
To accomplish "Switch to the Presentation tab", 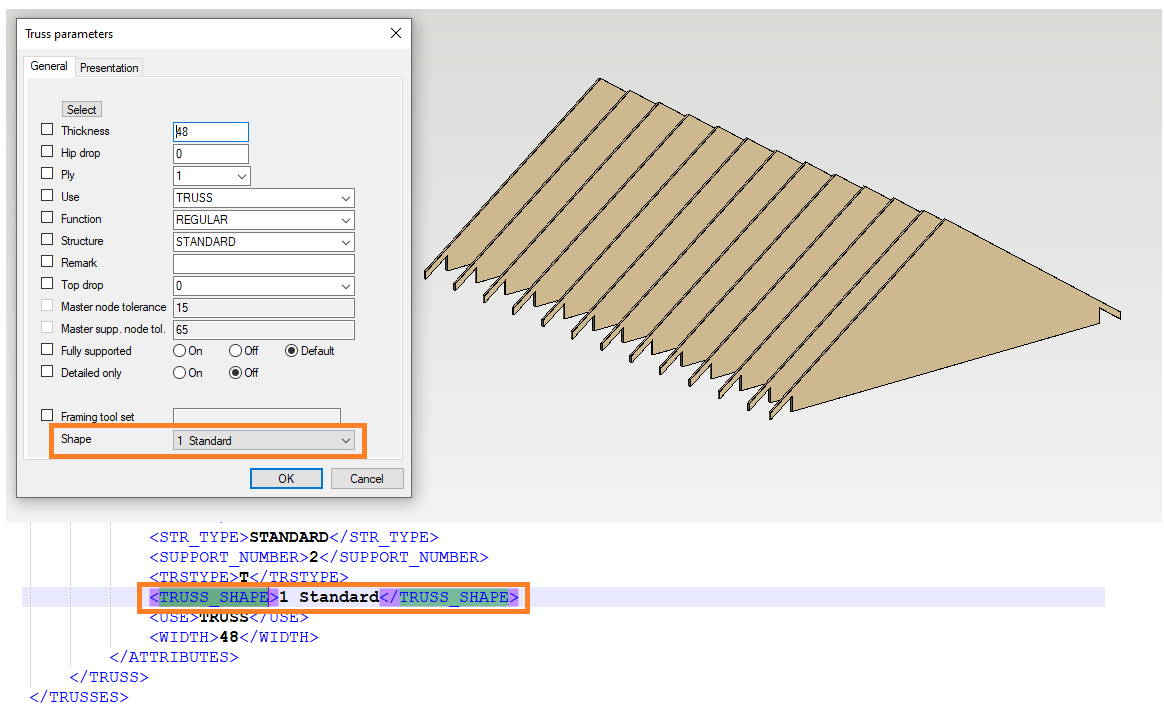I will coord(109,68).
